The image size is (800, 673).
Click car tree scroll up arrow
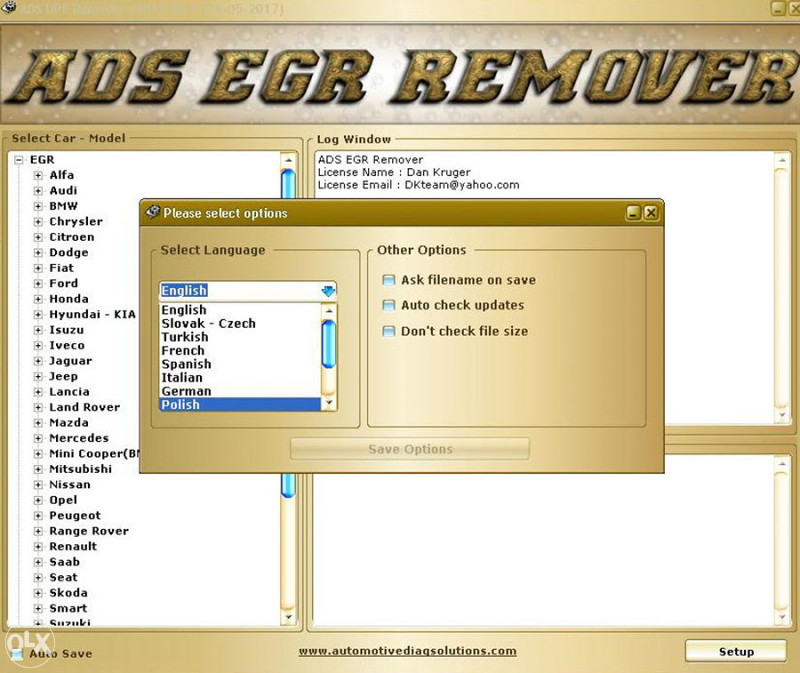click(288, 160)
